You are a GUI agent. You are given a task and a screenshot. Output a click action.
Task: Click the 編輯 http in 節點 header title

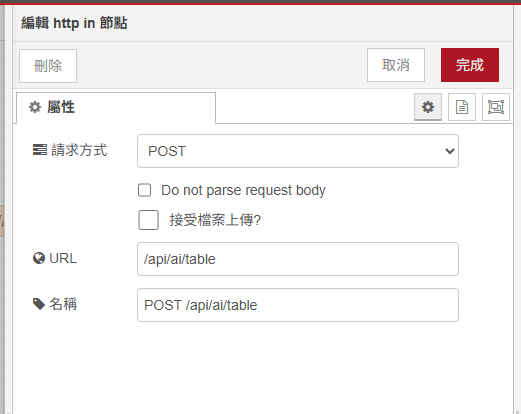pos(74,23)
